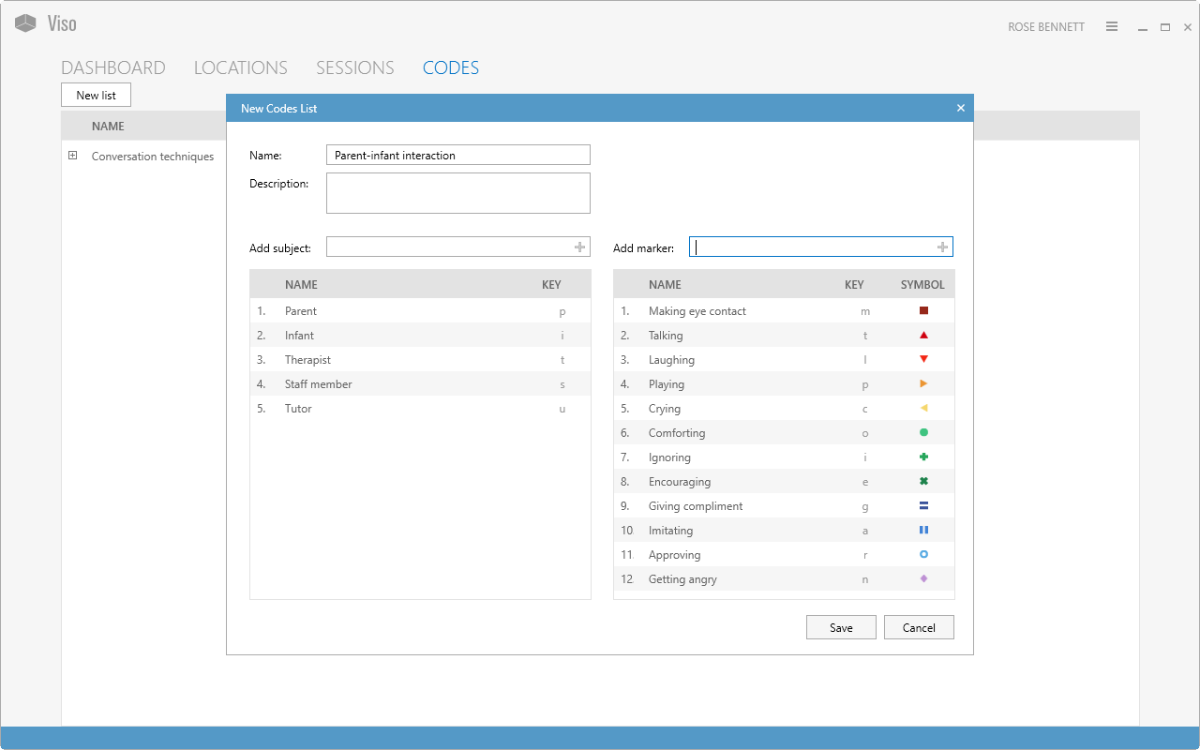The height and width of the screenshot is (750, 1200).
Task: Click the New list button
Action: point(96,95)
